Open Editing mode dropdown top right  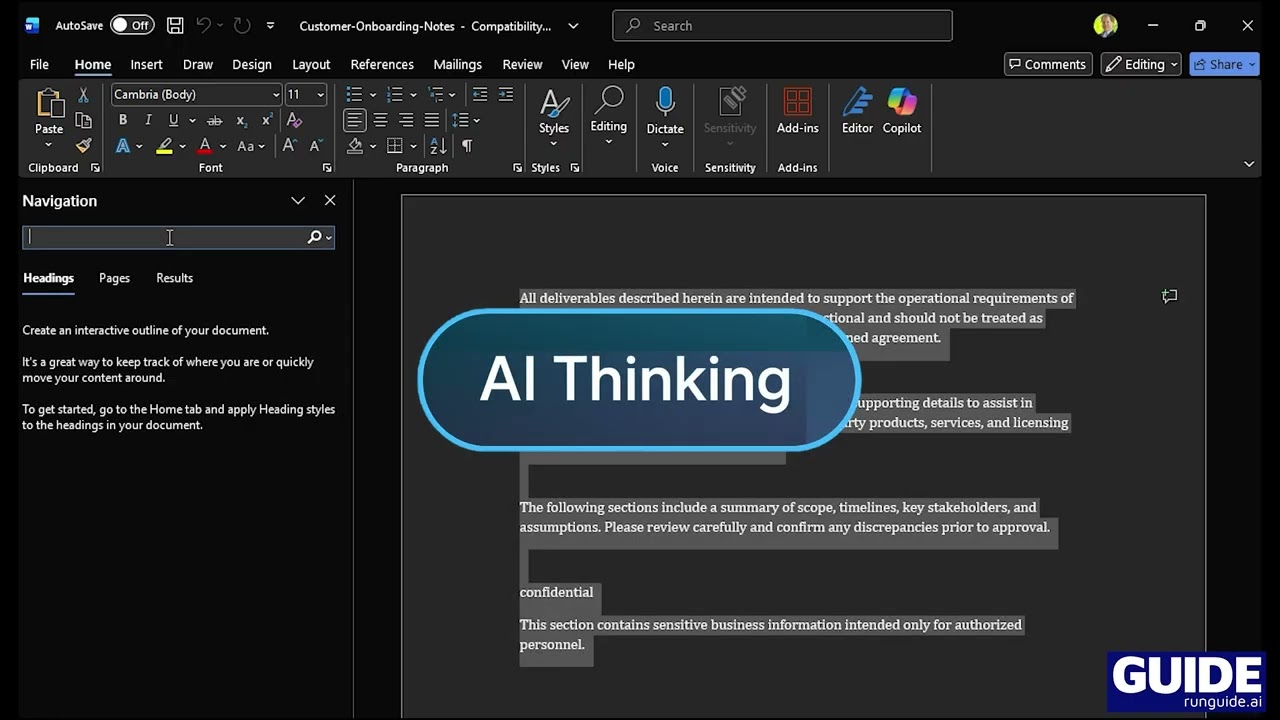tap(1141, 64)
